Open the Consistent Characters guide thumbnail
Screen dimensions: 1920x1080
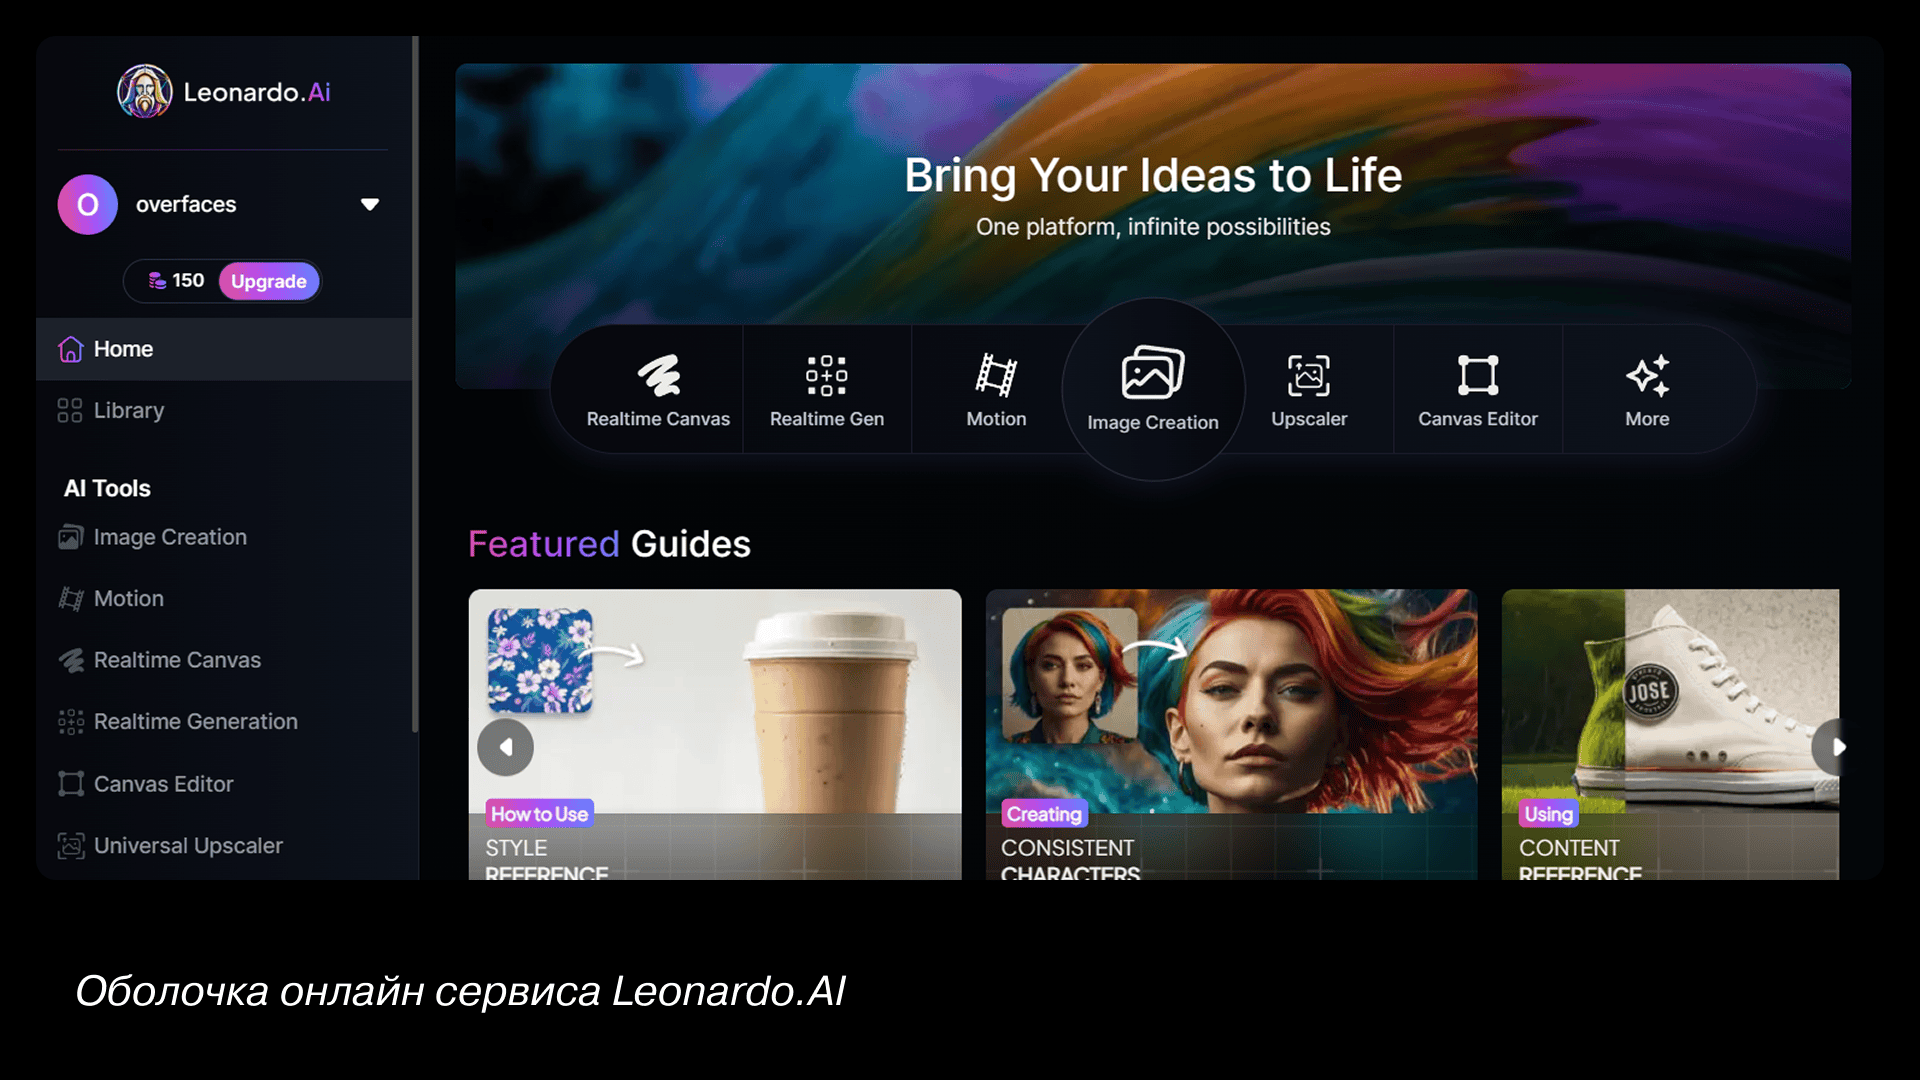pyautogui.click(x=1231, y=734)
